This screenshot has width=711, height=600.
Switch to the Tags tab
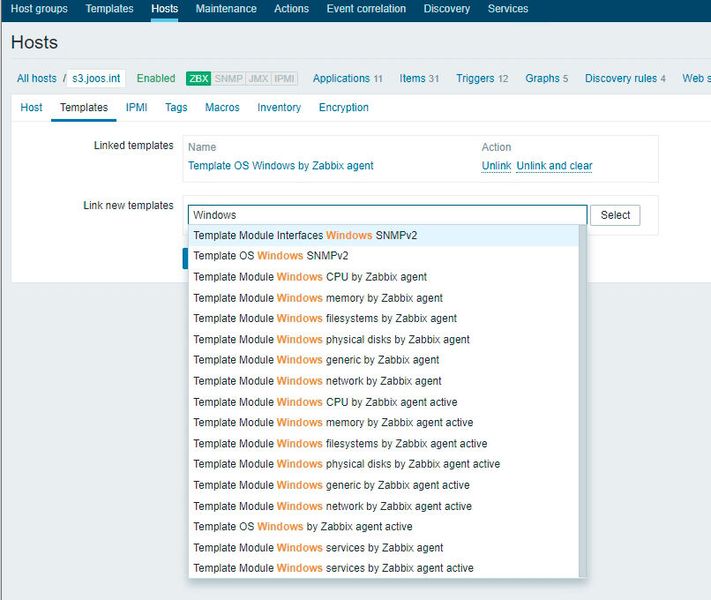[x=176, y=107]
